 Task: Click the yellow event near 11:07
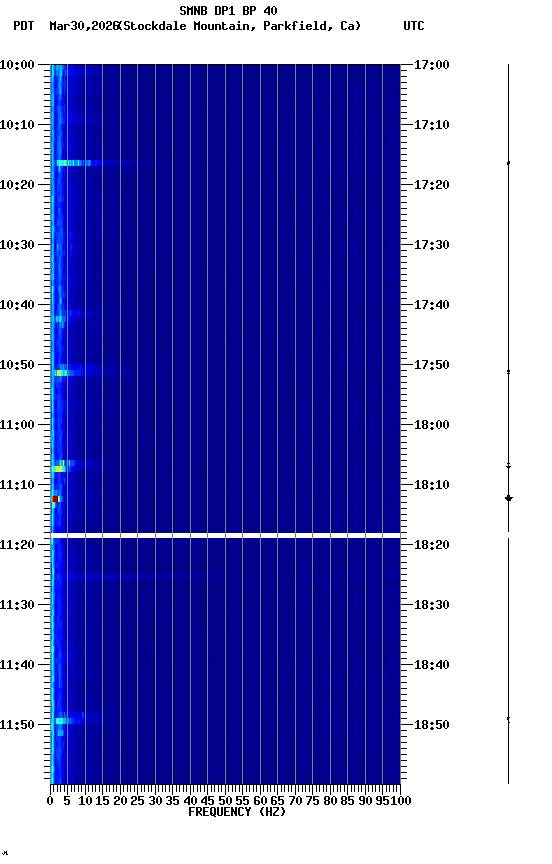click(59, 469)
